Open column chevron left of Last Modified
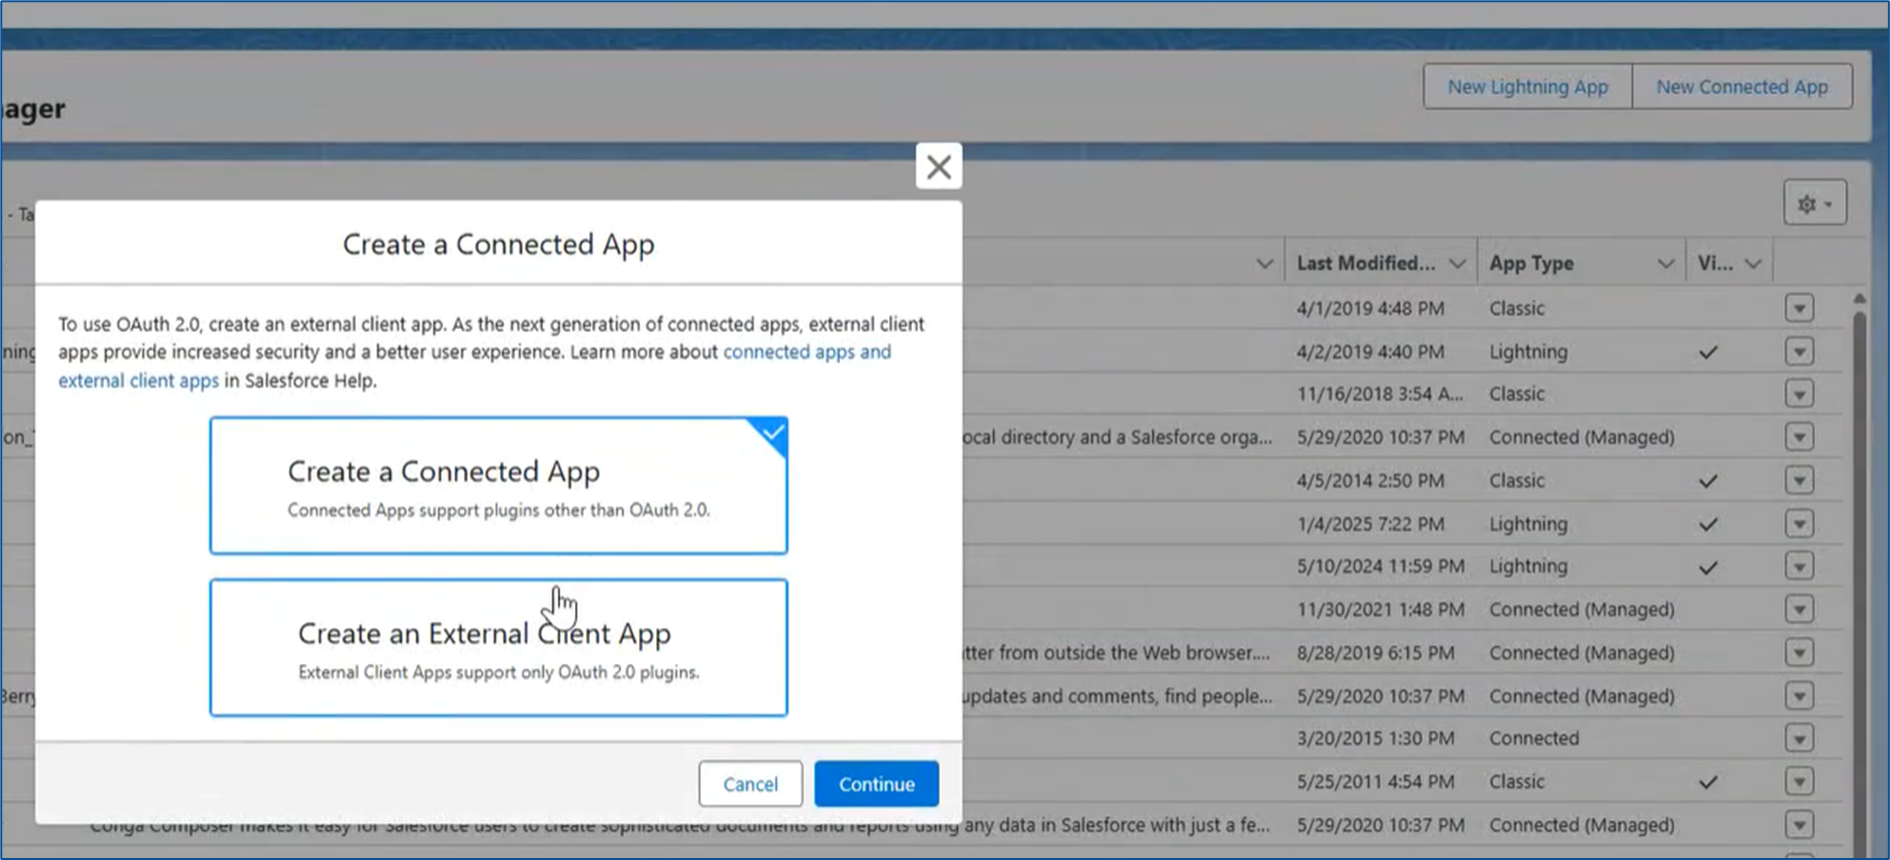The image size is (1890, 860). pos(1264,264)
